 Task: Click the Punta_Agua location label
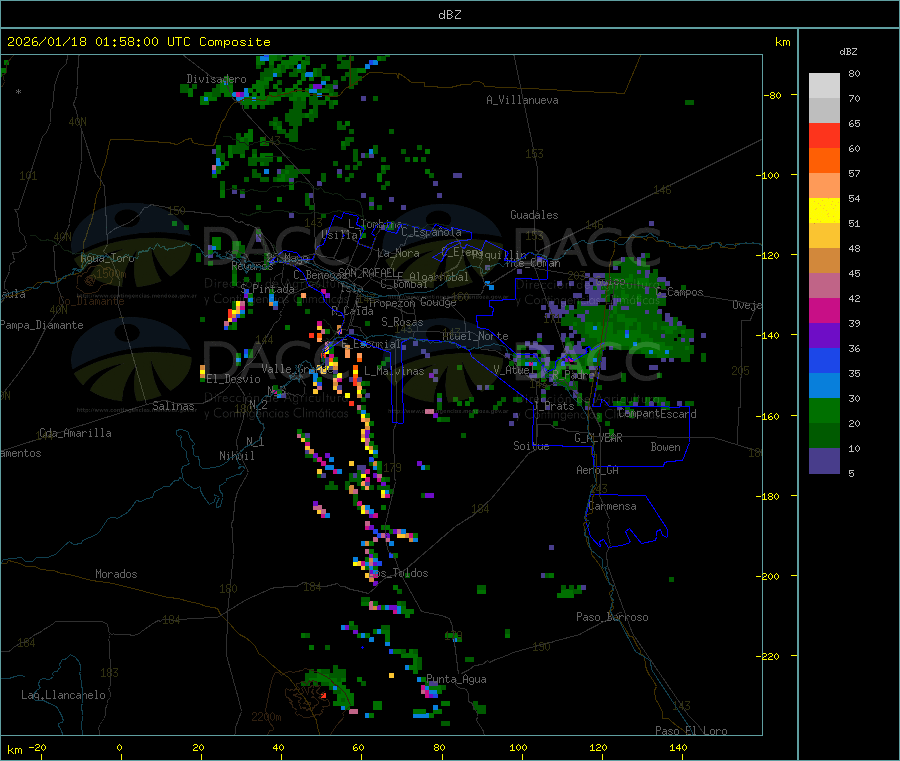pos(456,679)
